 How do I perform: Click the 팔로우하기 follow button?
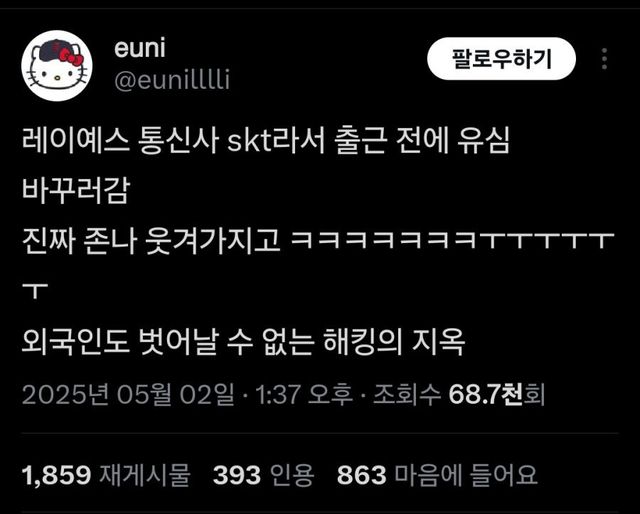click(x=501, y=58)
